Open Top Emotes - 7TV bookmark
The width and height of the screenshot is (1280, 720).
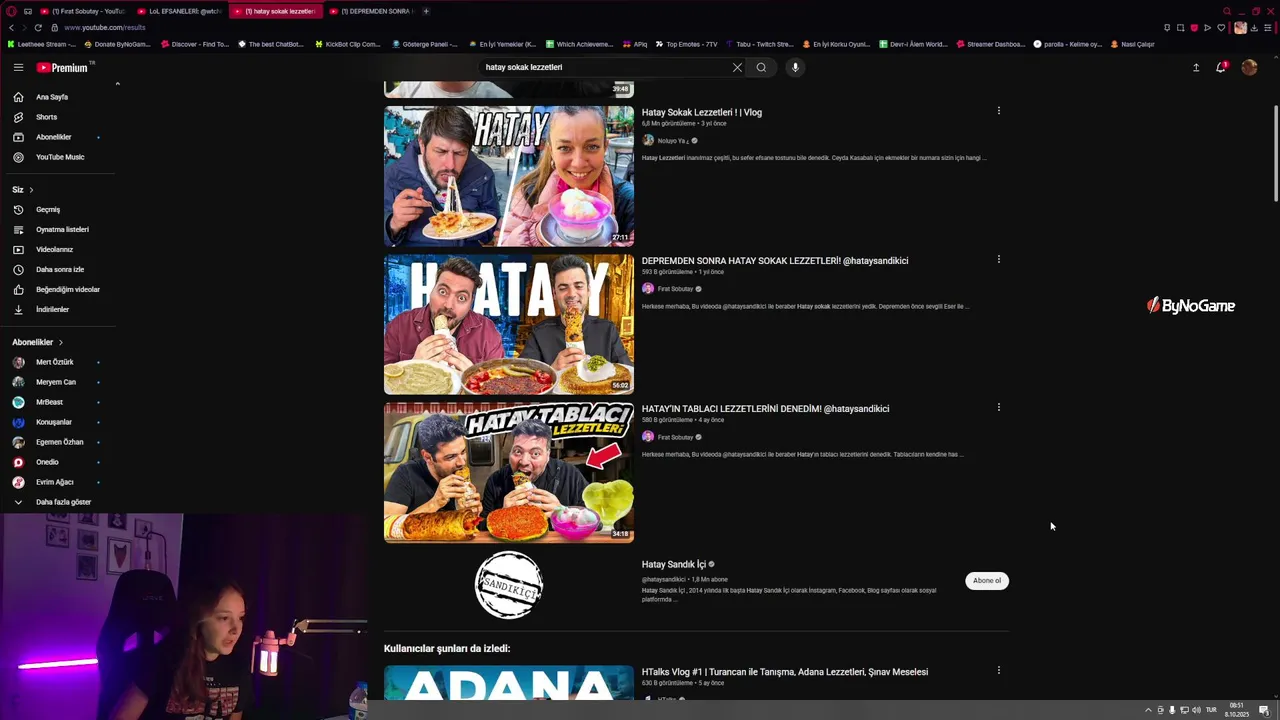686,44
